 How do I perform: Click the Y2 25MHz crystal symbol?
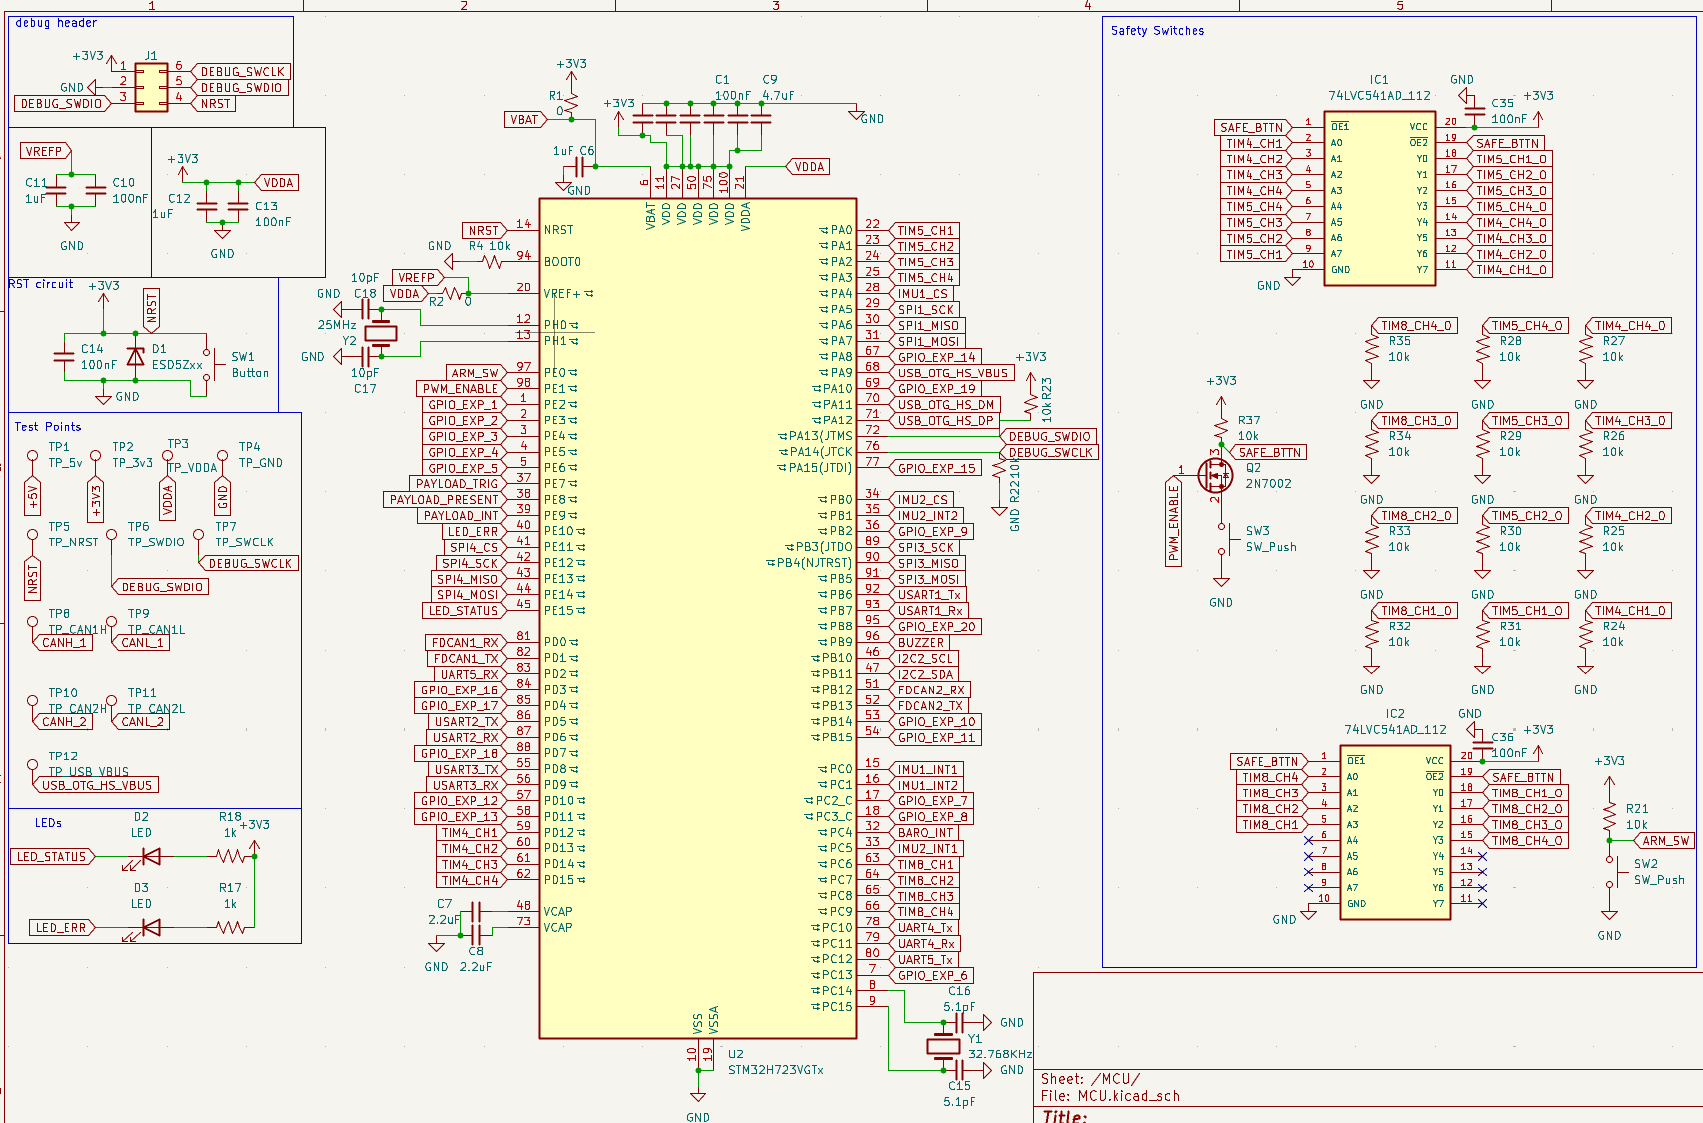click(380, 333)
